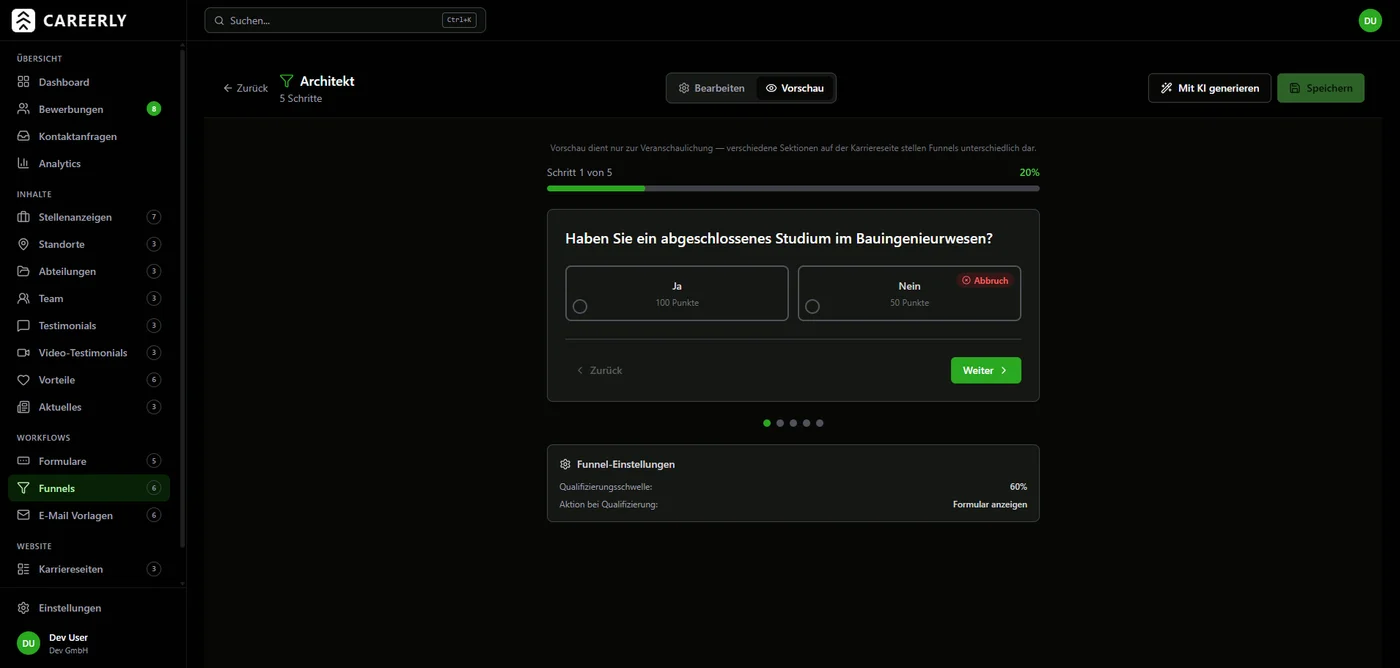The image size is (1400, 668).
Task: Jump to step 3 pagination dot
Action: coord(793,423)
